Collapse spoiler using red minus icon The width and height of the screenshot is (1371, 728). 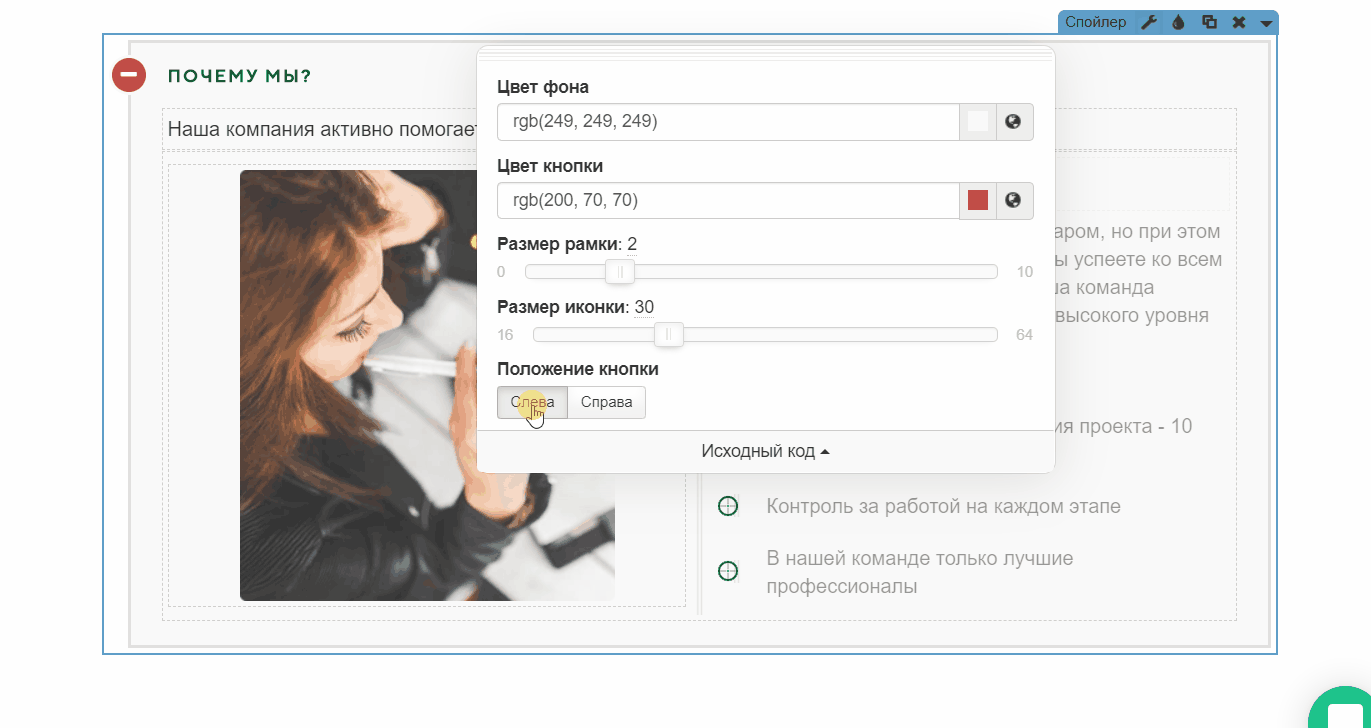pos(129,76)
